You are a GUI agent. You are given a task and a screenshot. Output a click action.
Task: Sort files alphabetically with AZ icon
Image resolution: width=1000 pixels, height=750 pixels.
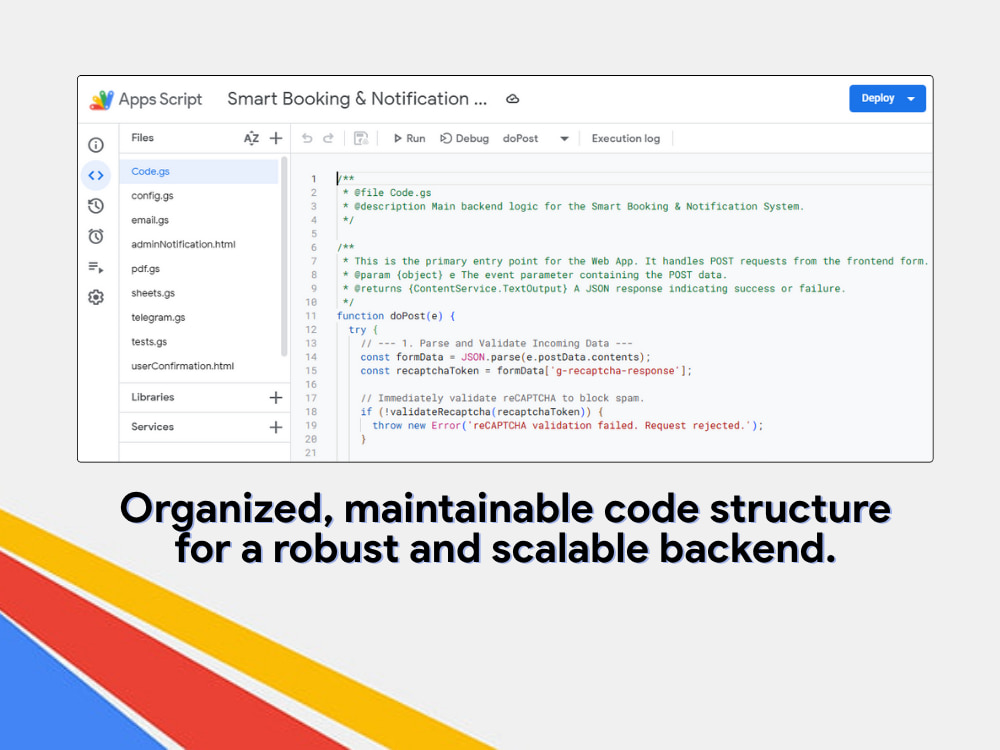pyautogui.click(x=251, y=138)
